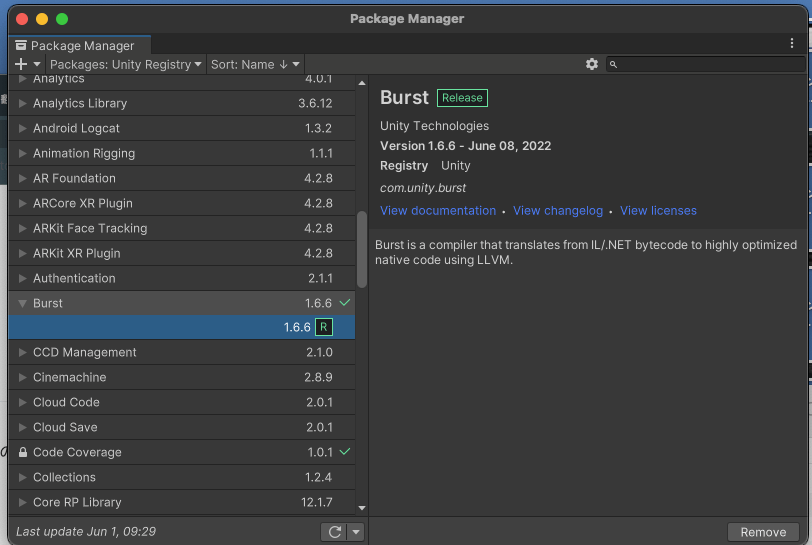812x545 pixels.
Task: Expand the Cloud Save package
Action: point(22,427)
